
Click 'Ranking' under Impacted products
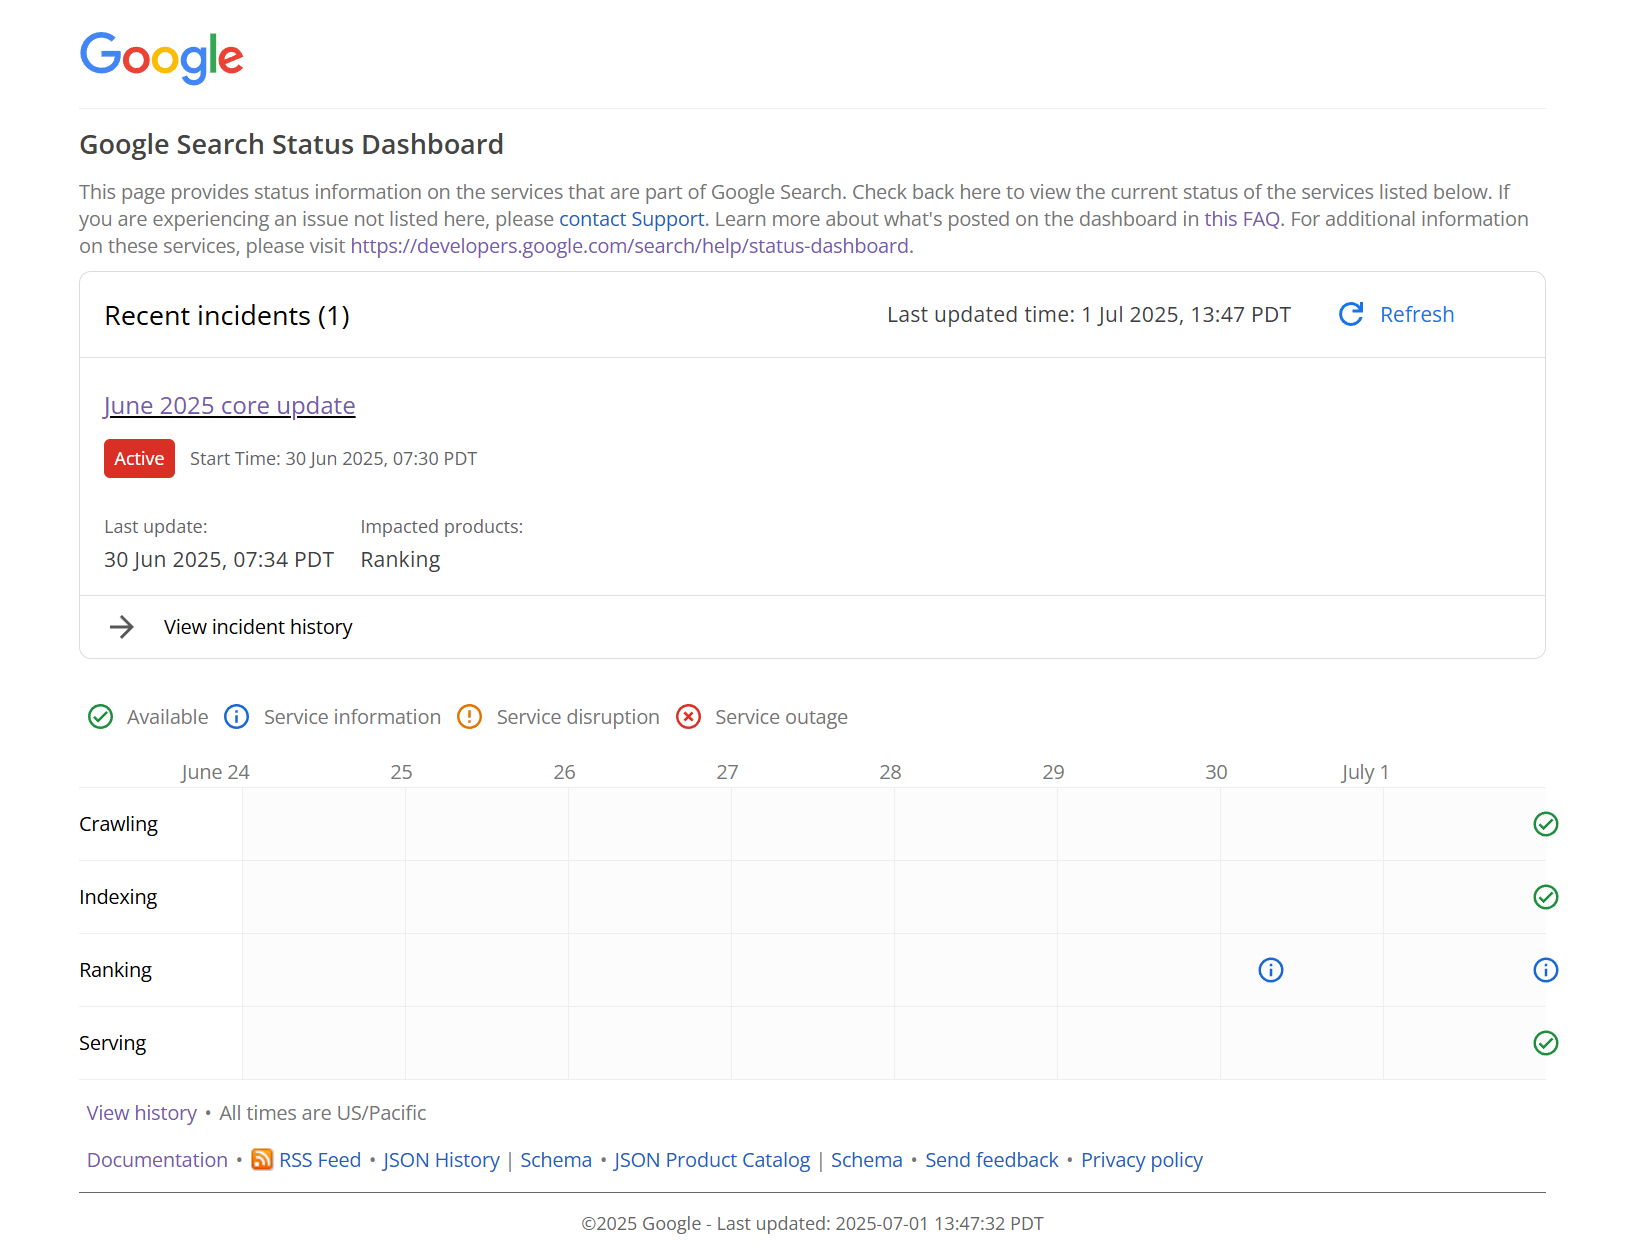click(x=400, y=560)
